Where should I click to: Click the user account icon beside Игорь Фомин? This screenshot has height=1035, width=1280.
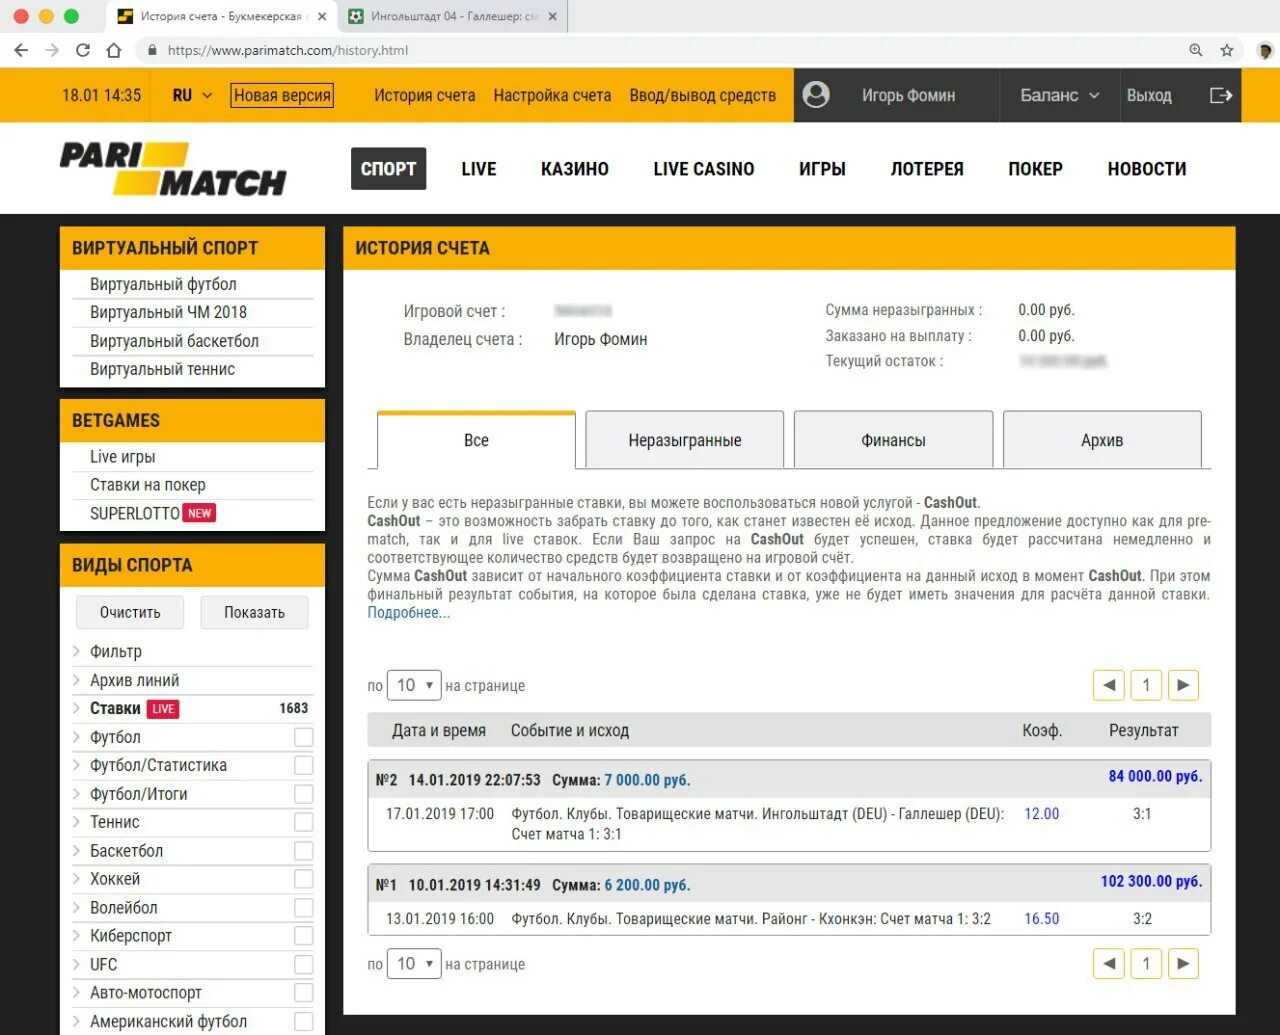pos(816,95)
